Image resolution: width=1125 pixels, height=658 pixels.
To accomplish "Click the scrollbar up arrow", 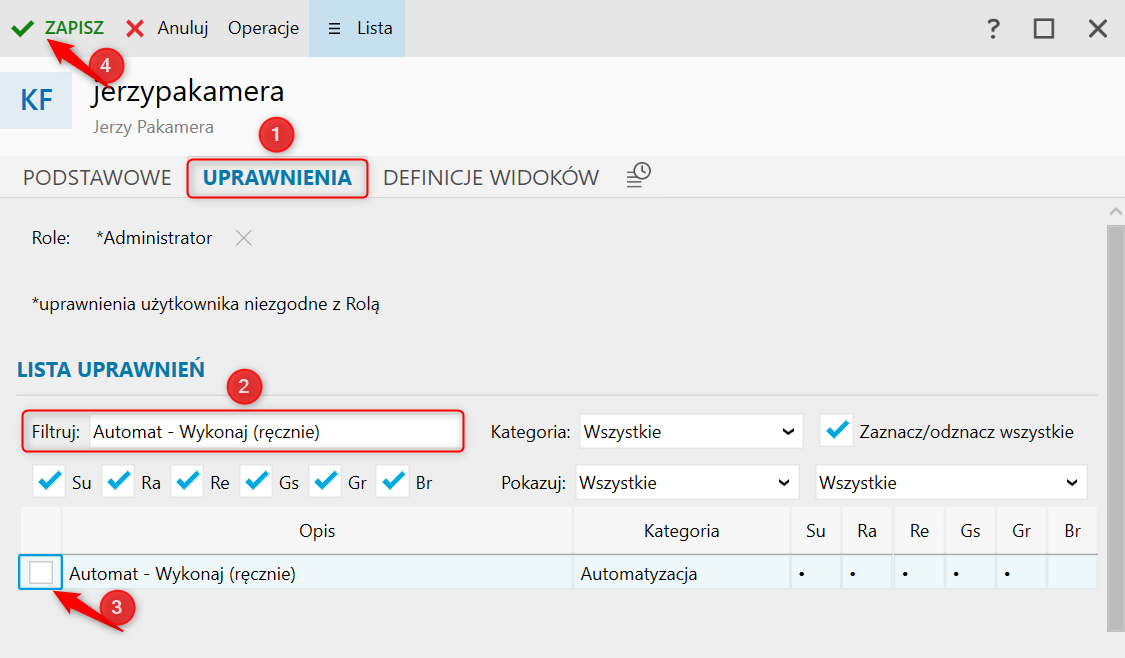I will click(1115, 212).
